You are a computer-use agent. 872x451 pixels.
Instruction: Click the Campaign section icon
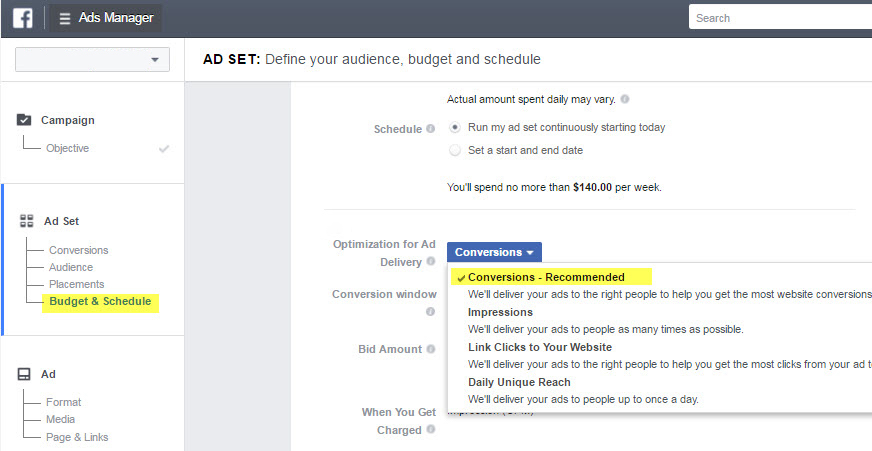(25, 120)
